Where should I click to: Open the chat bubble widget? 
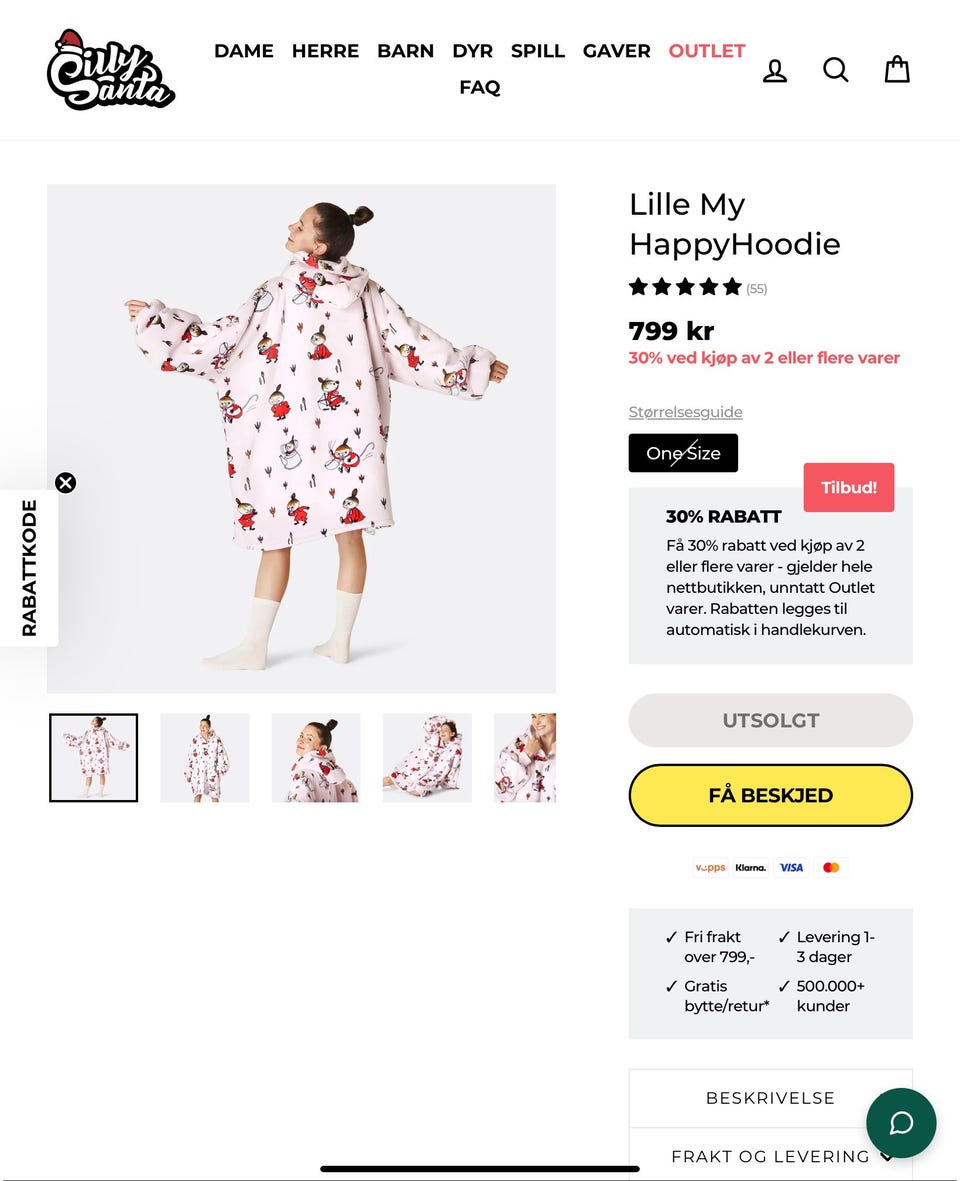[901, 1123]
